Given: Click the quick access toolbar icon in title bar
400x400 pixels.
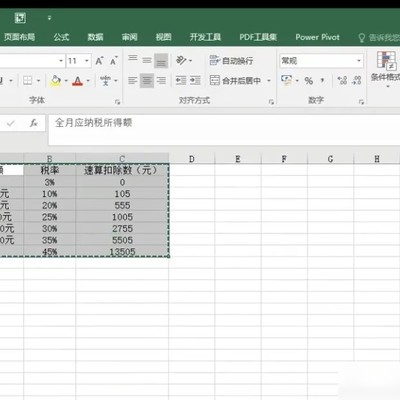Looking at the screenshot, I should point(20,18).
